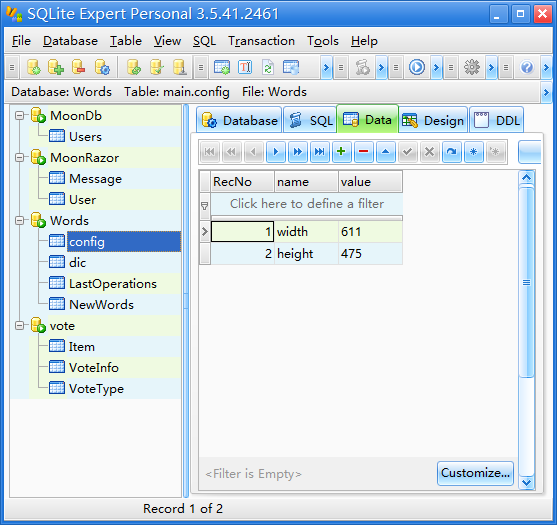This screenshot has height=525, width=557.
Task: Jump to next page of records
Action: [x=298, y=152]
